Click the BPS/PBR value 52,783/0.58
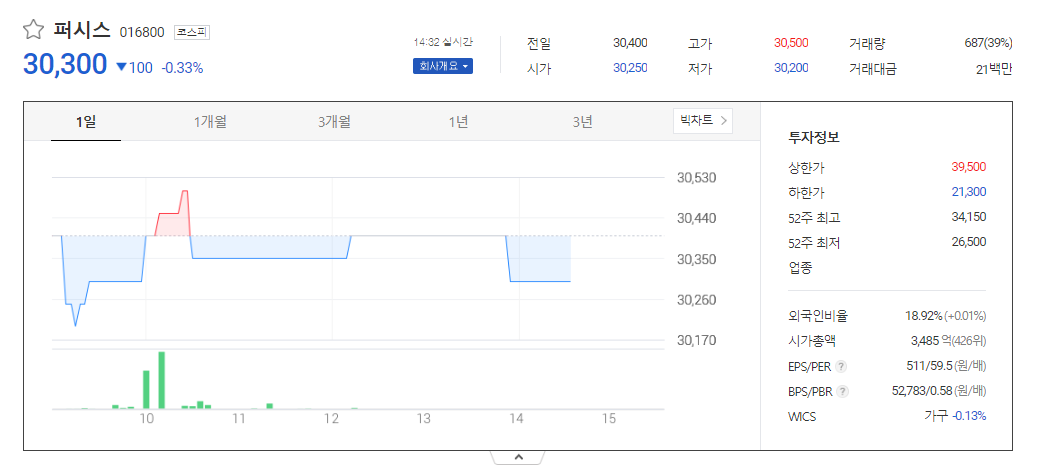 [922, 391]
